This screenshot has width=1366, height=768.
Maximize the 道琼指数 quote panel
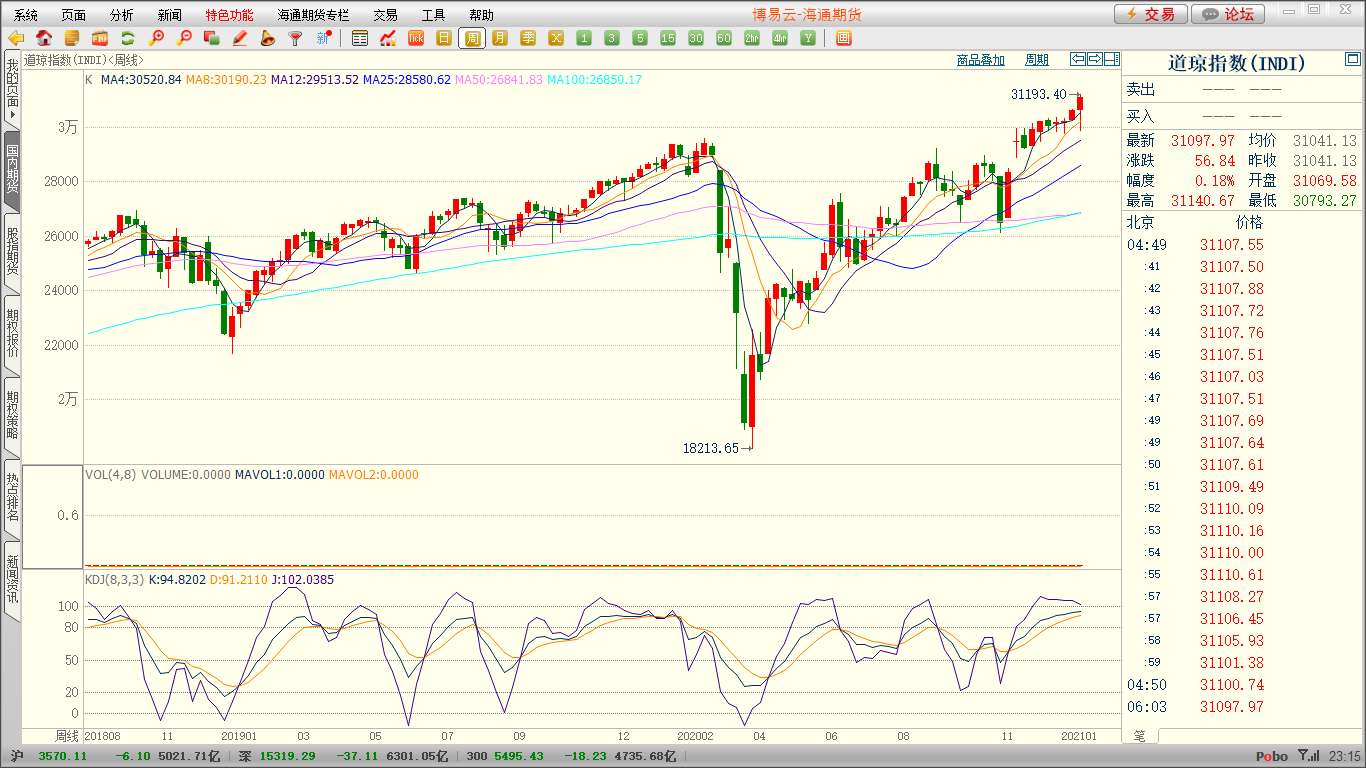point(1353,61)
